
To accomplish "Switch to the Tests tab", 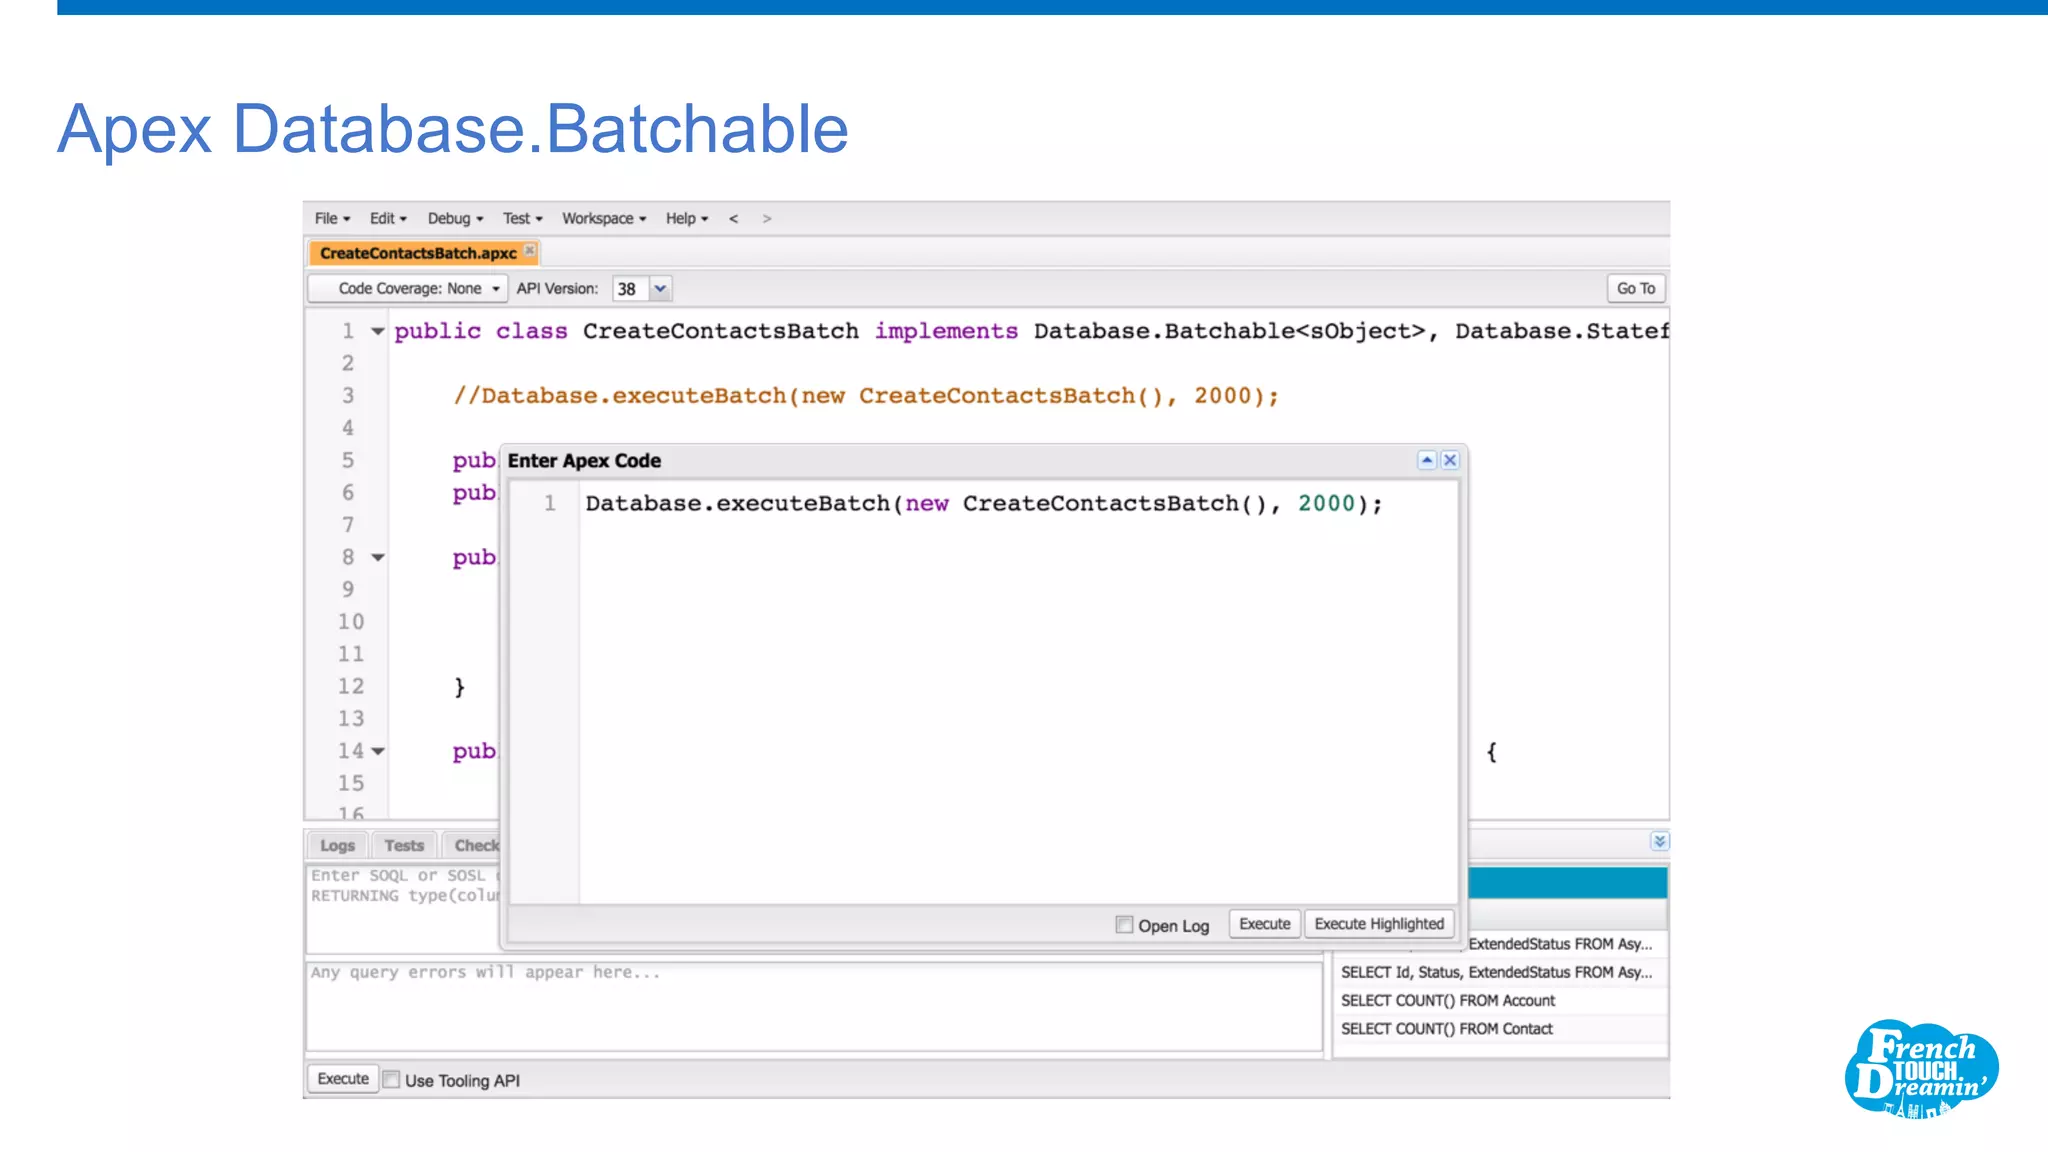I will [x=404, y=845].
